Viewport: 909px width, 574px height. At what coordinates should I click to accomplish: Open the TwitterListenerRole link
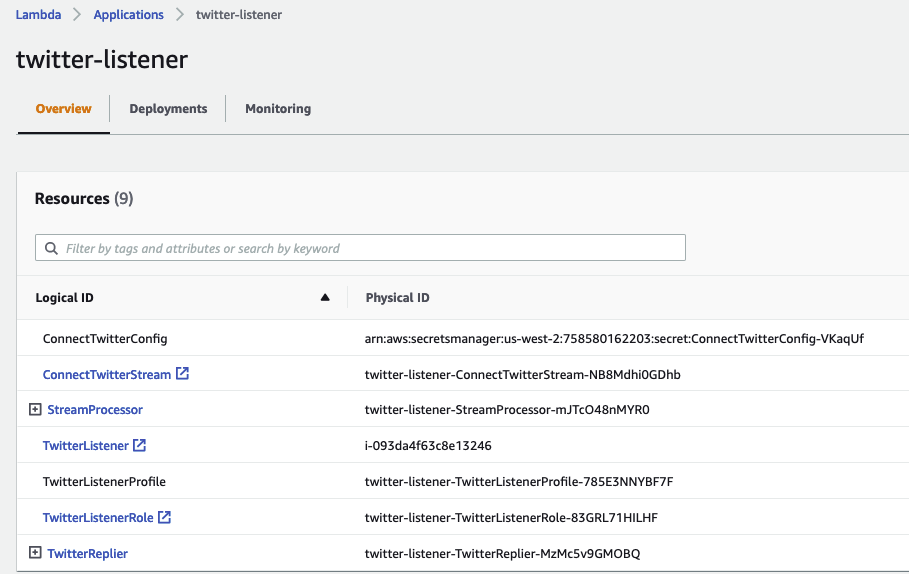pos(98,518)
